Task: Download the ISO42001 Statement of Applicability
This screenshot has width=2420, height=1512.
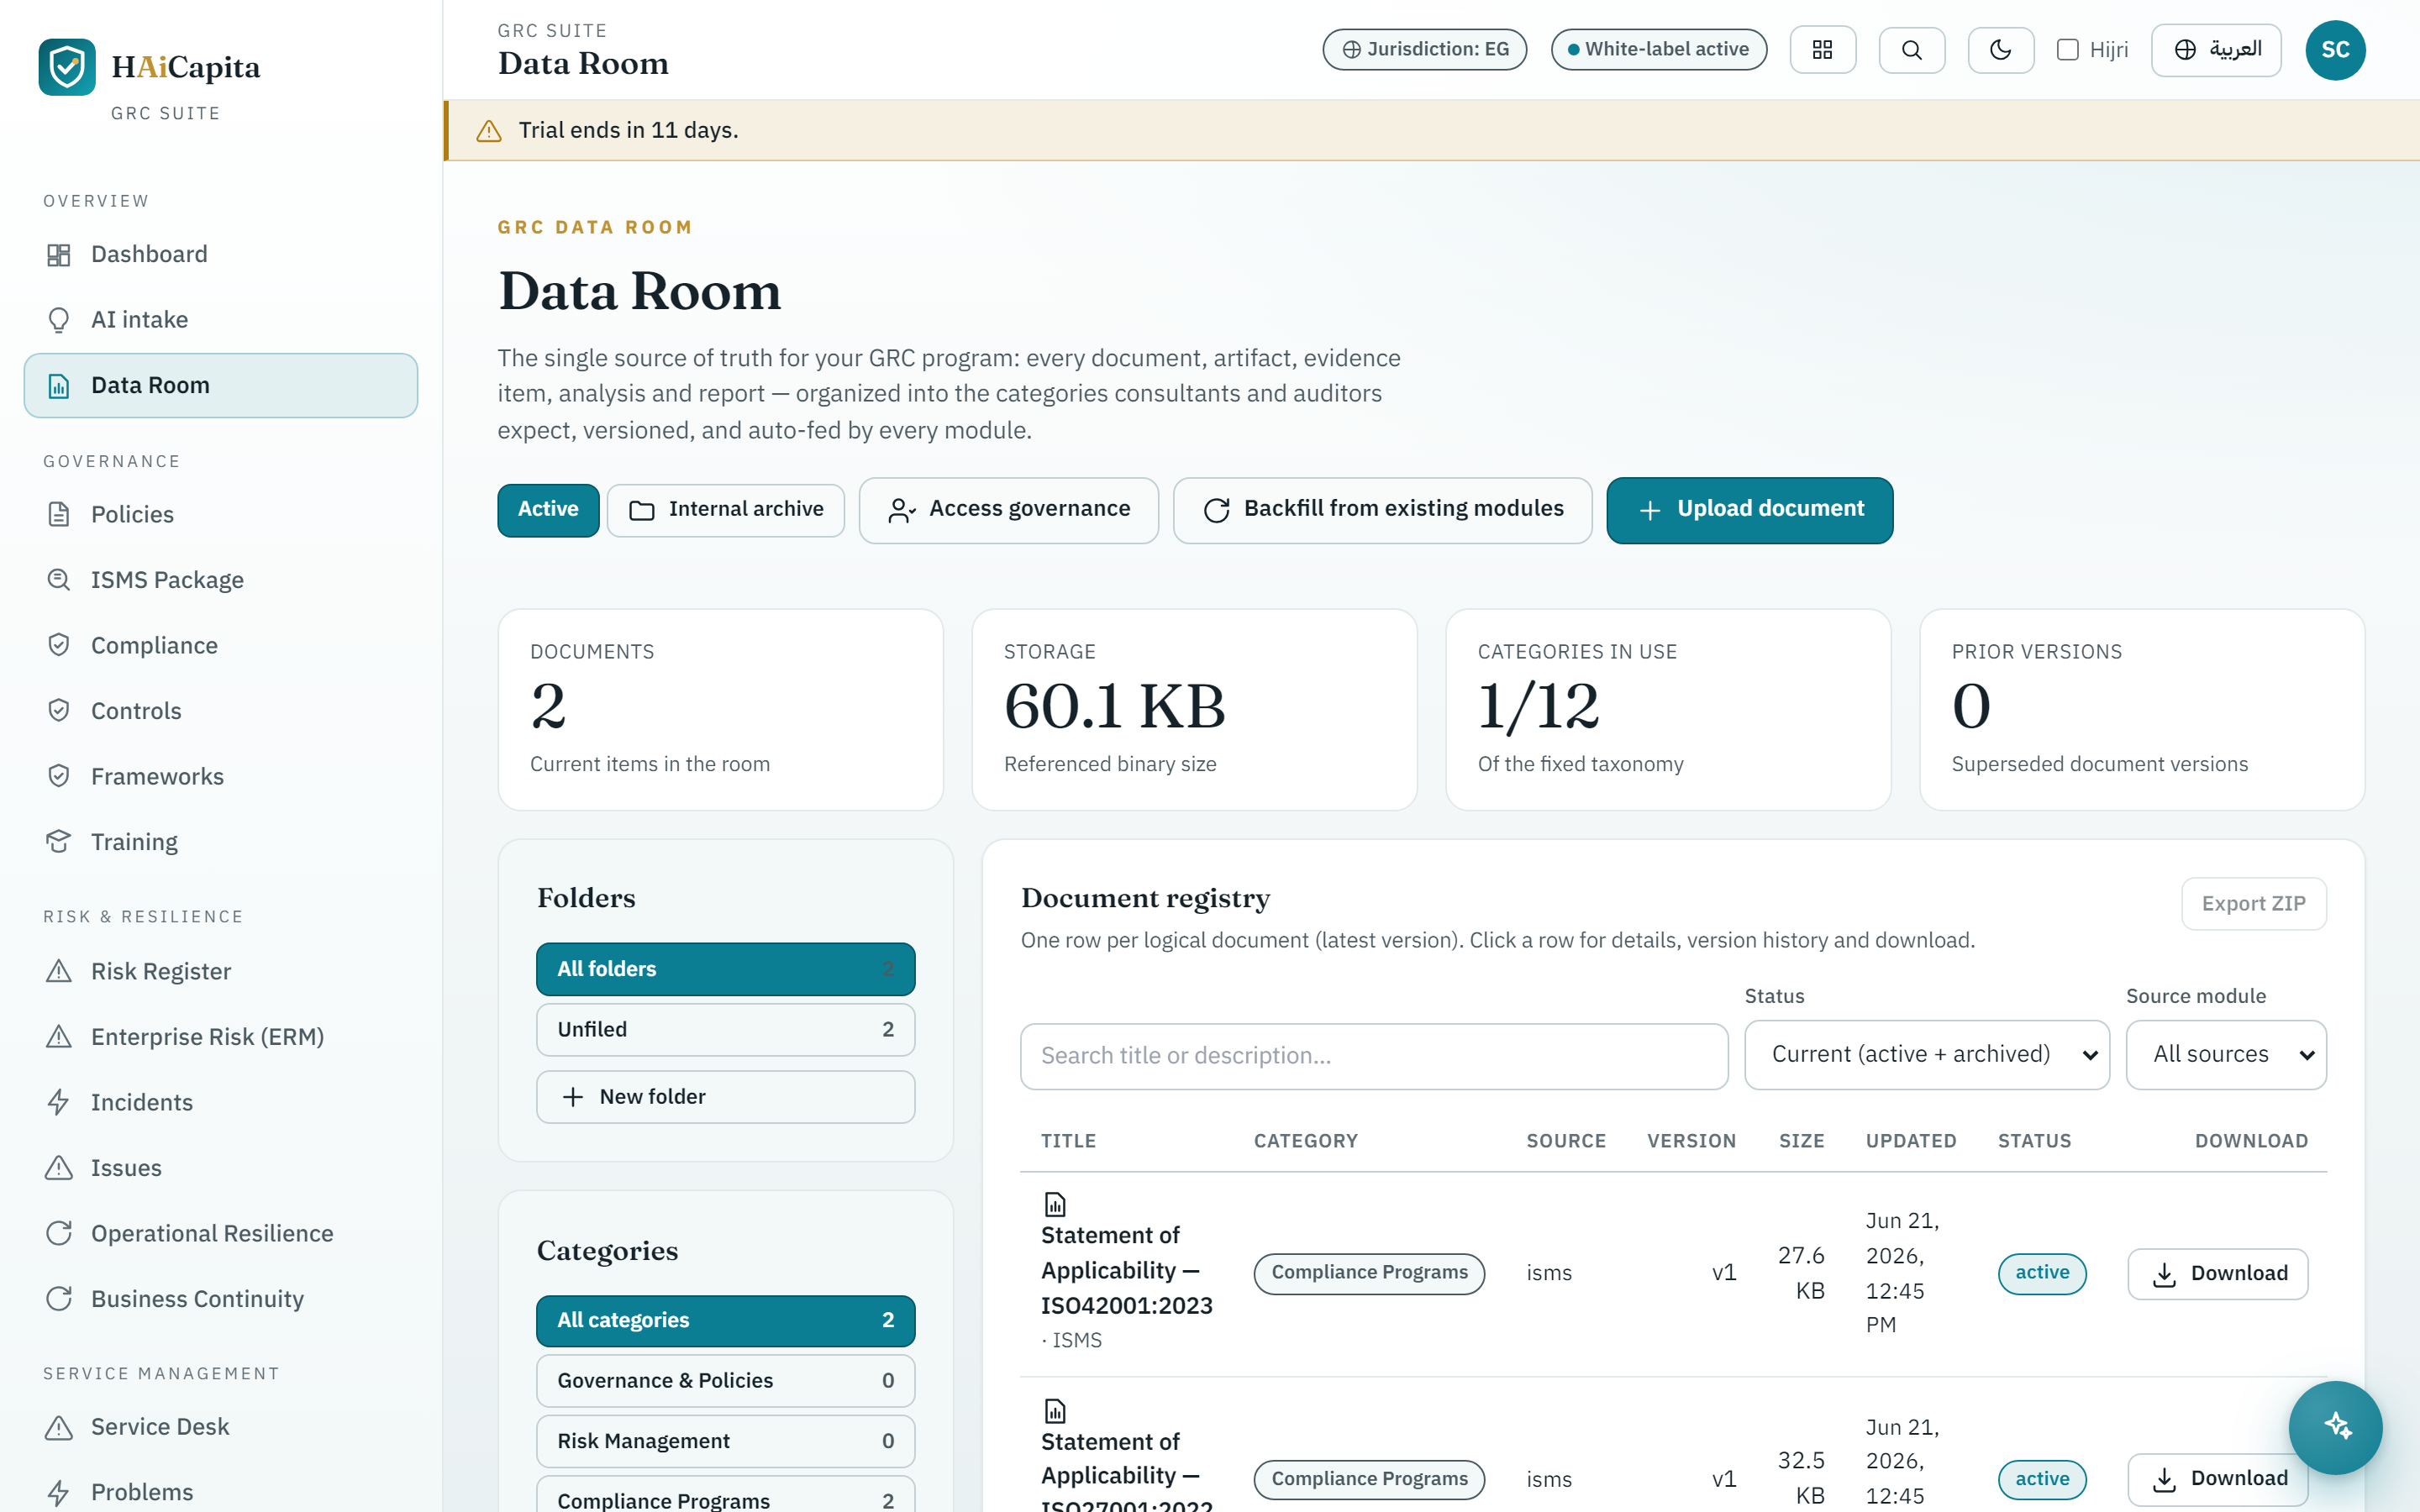Action: click(x=2217, y=1273)
